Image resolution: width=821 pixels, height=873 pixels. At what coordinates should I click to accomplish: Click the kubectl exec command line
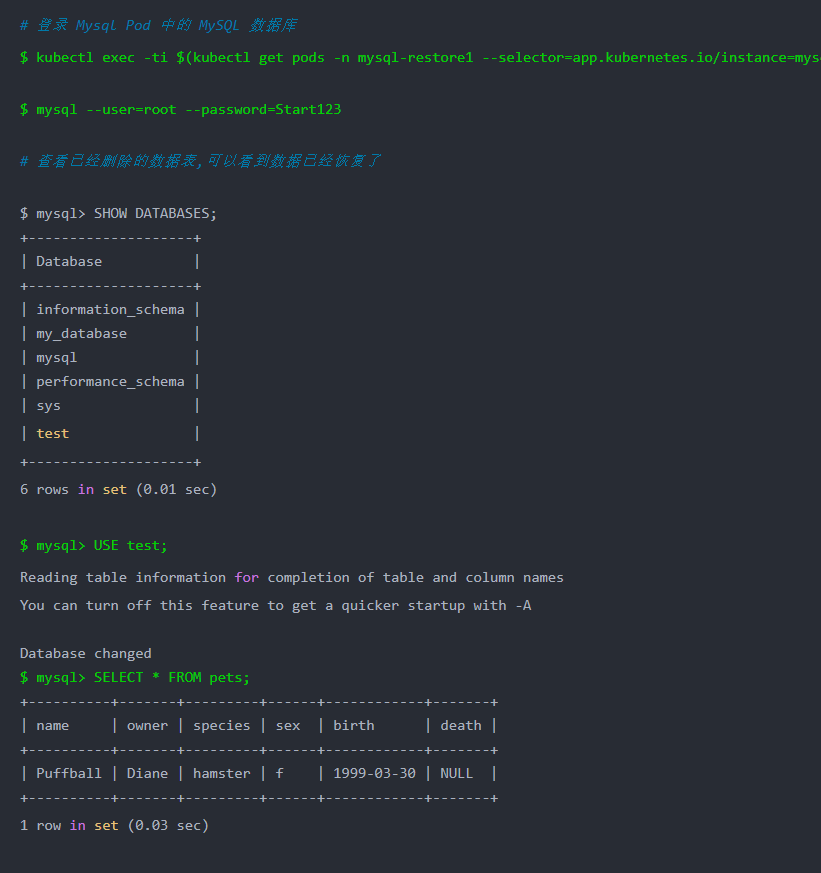(420, 57)
